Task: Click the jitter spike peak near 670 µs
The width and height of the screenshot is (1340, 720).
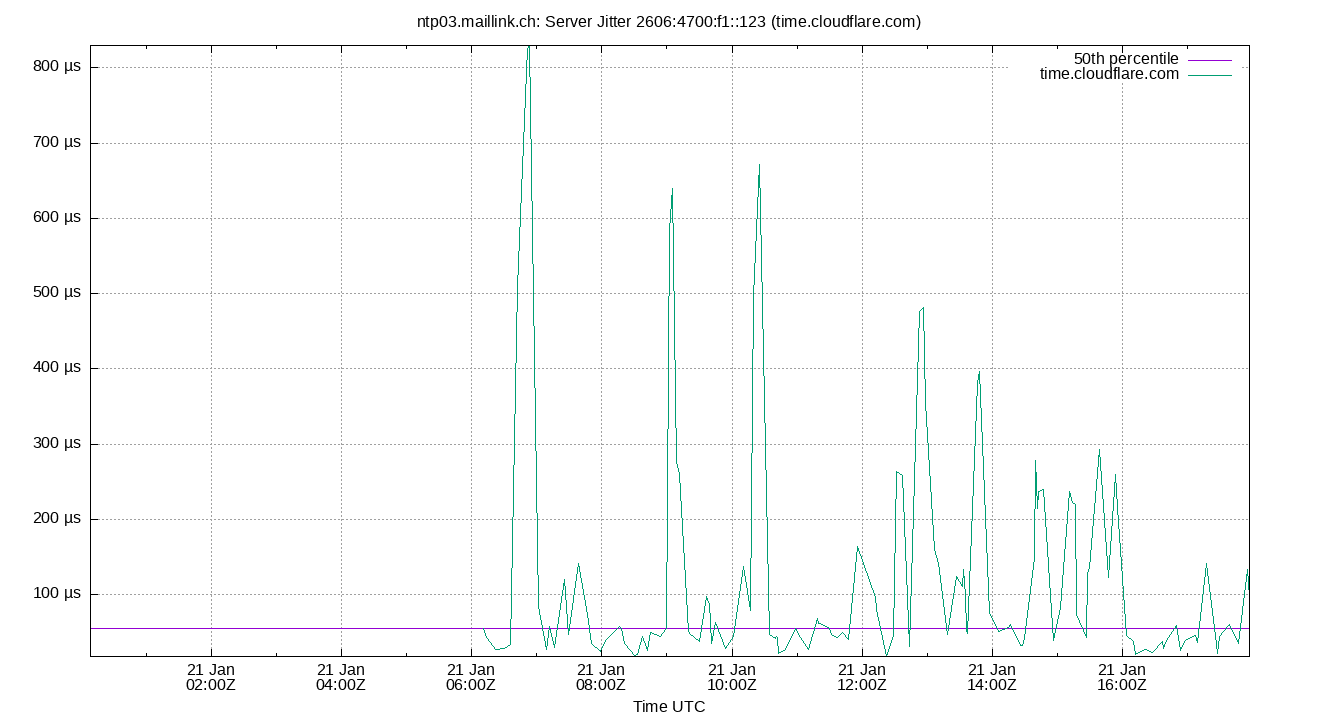Action: (x=759, y=166)
